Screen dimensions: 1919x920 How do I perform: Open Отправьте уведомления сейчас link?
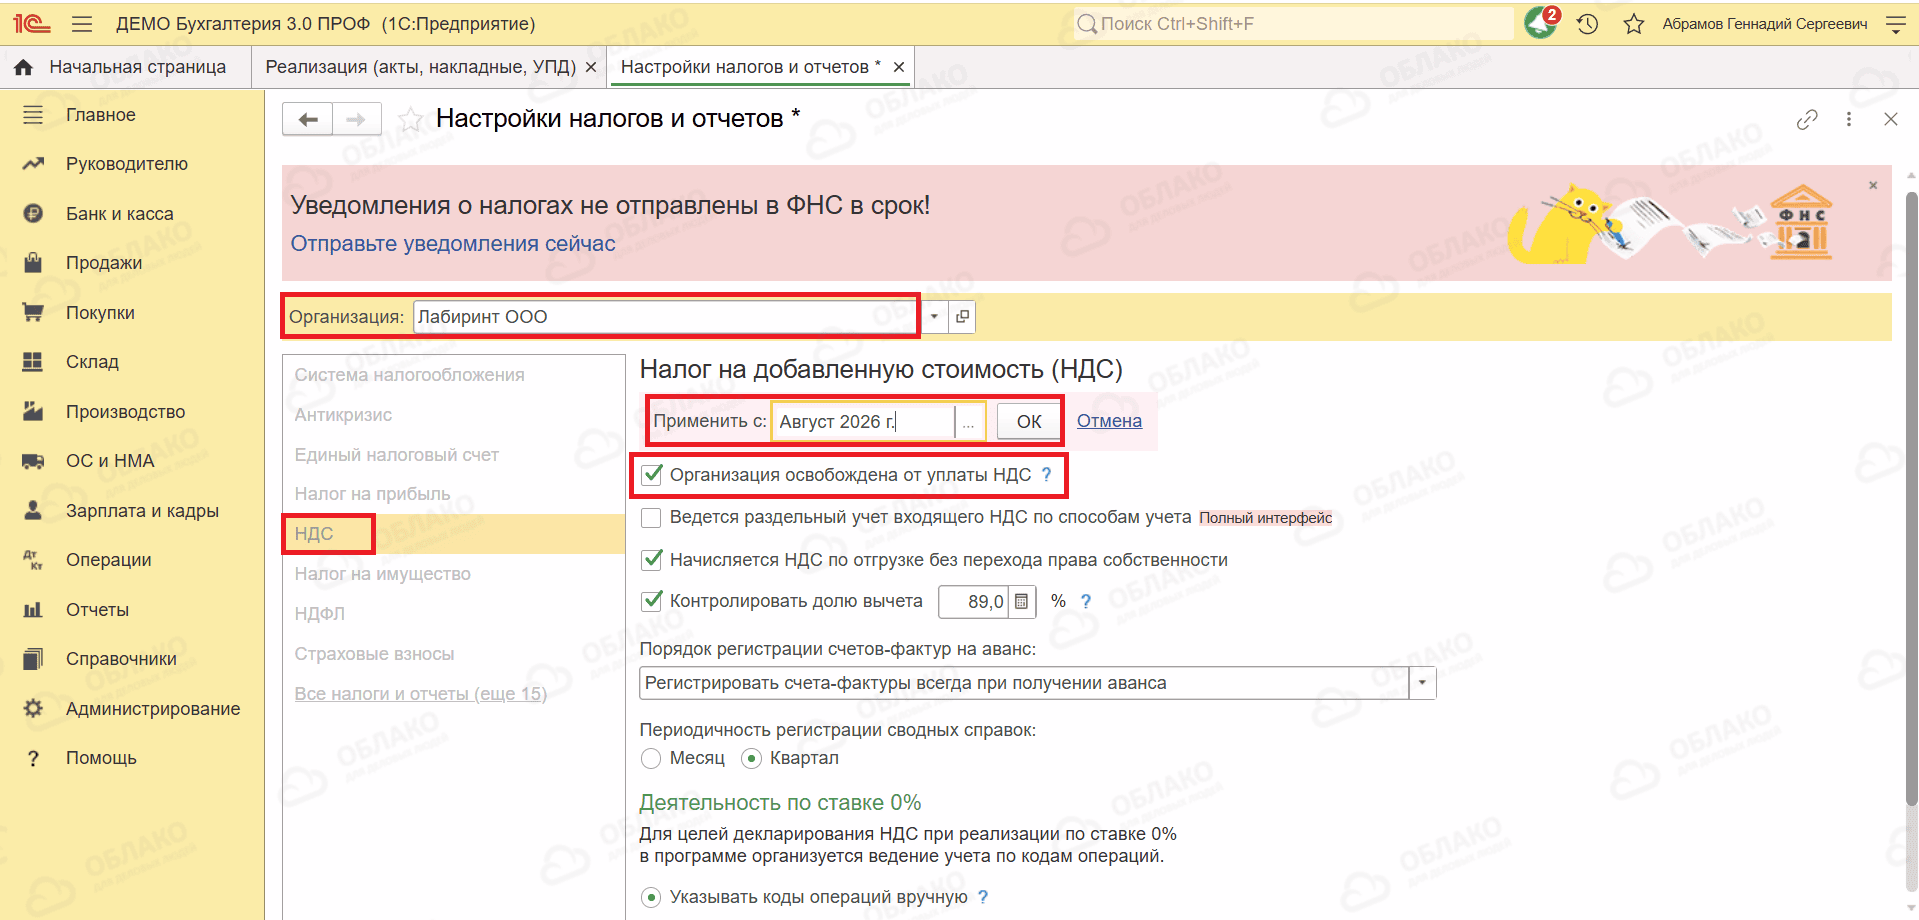pyautogui.click(x=453, y=244)
